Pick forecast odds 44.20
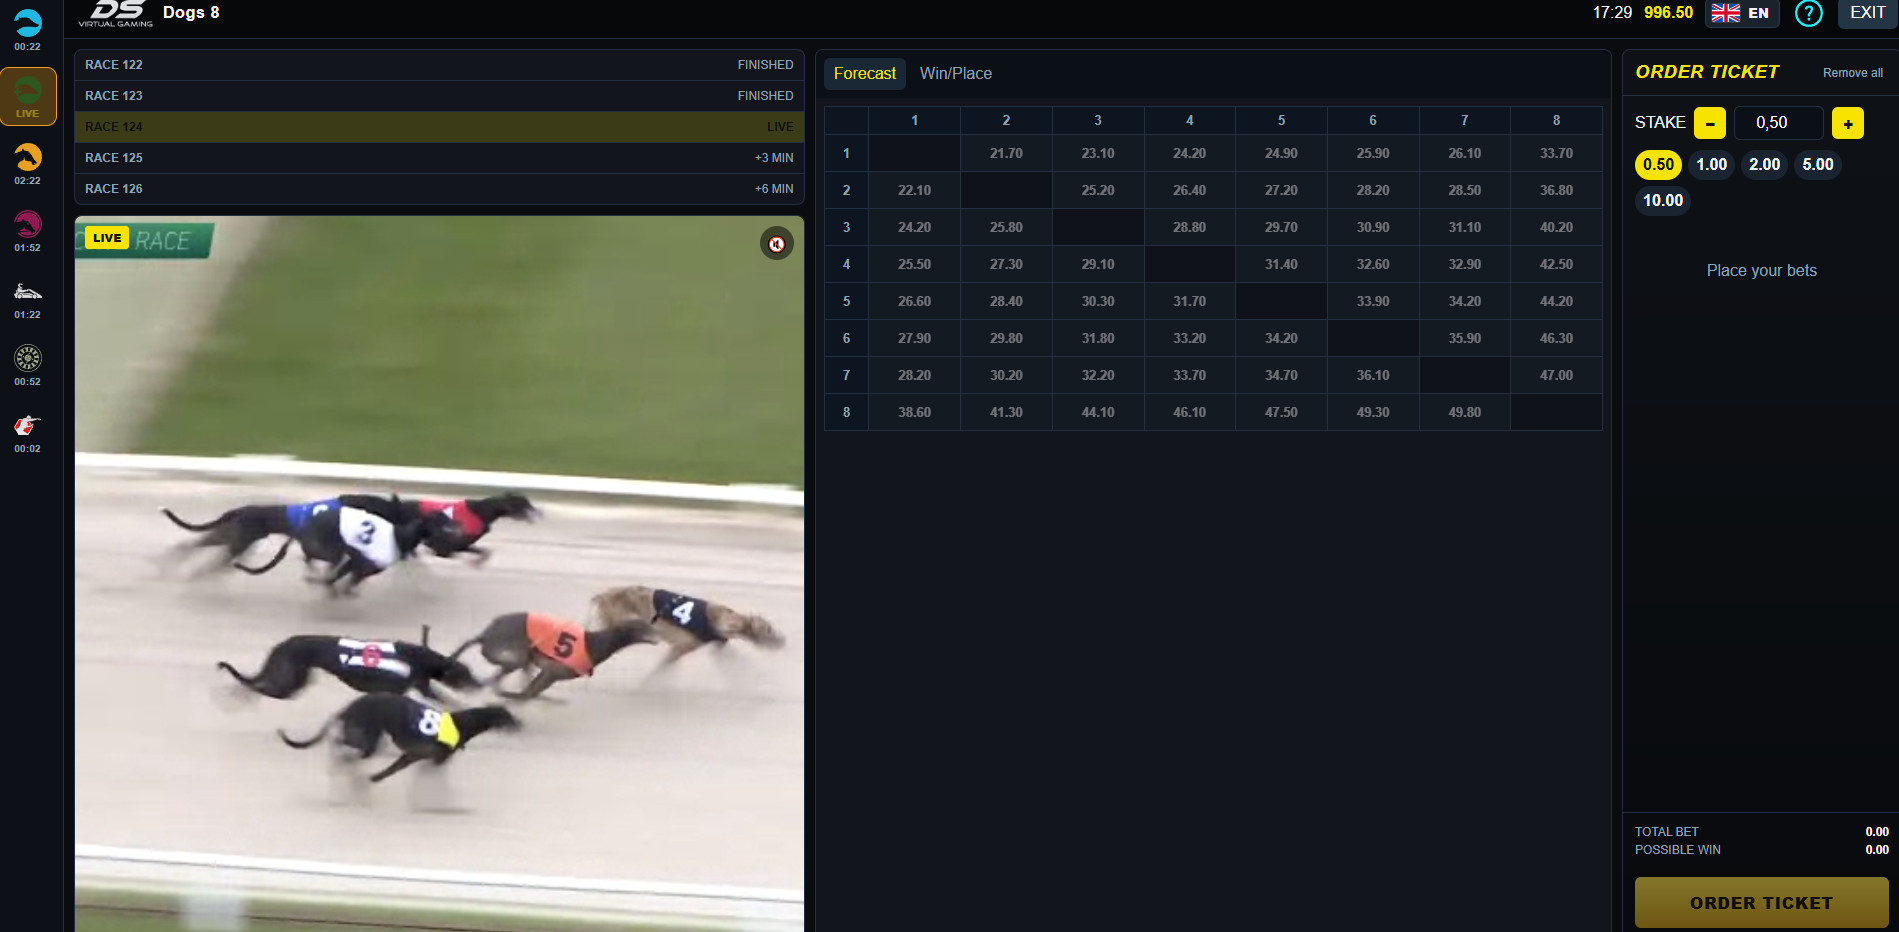Image resolution: width=1899 pixels, height=932 pixels. pos(1556,302)
